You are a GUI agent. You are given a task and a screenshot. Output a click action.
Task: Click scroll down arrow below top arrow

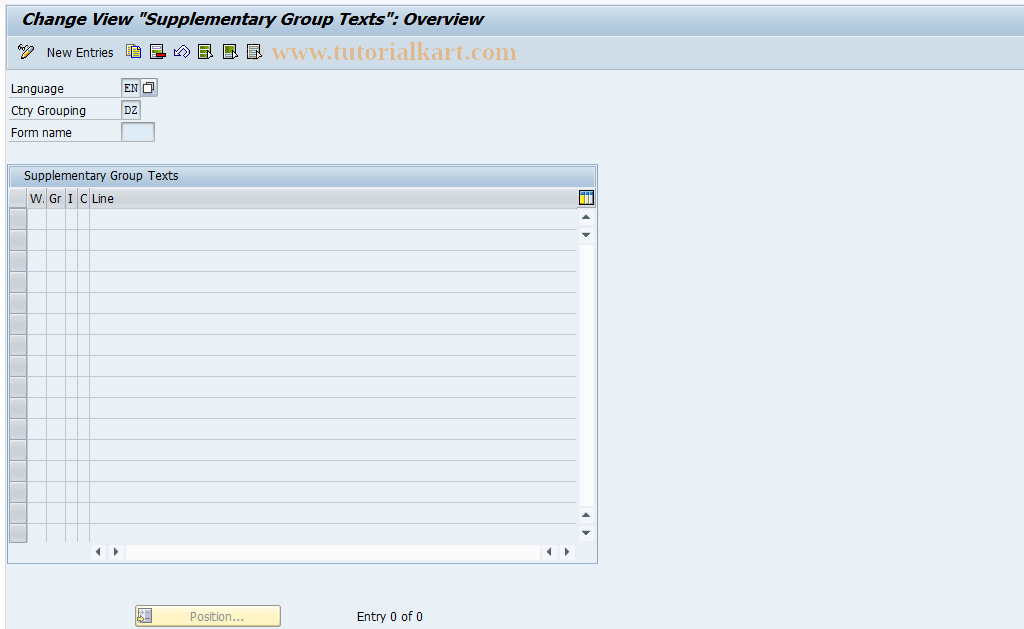[x=586, y=234]
